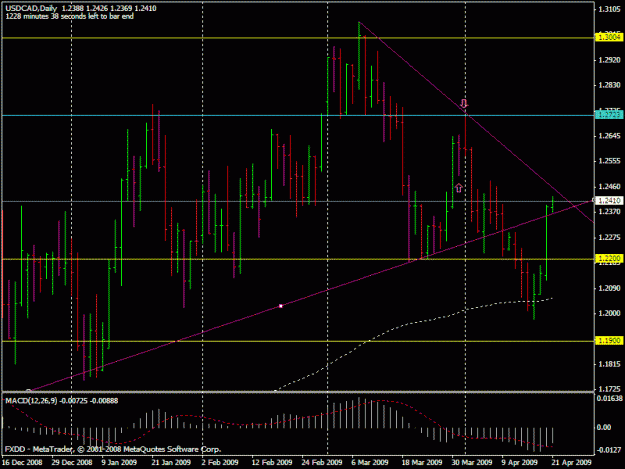Screen dimensions: 625x469
Task: Click the 18 Mar 2009 date label
Action: [x=422, y=462]
